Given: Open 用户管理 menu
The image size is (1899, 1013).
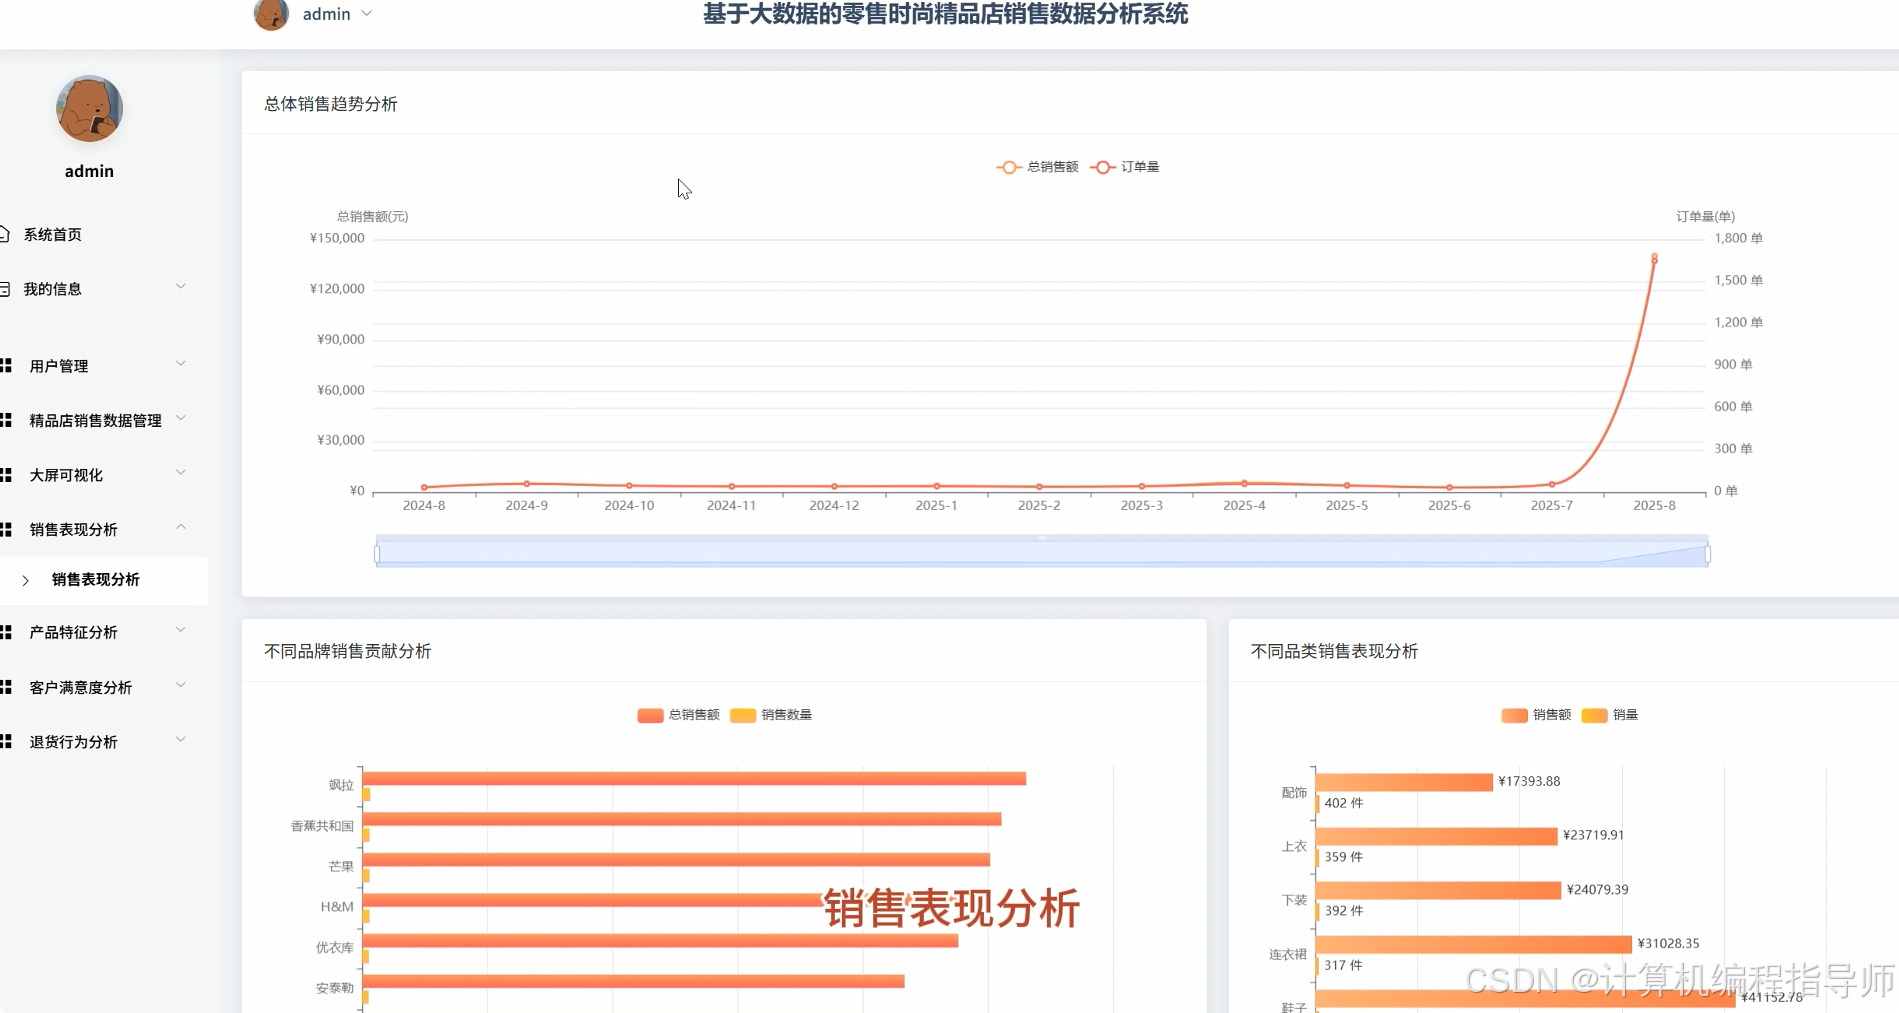Looking at the screenshot, I should pos(59,366).
